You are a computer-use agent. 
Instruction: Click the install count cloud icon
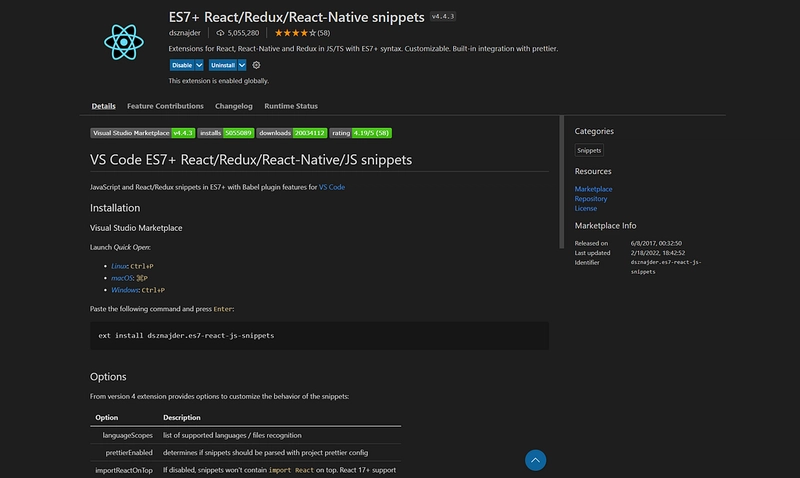(x=220, y=33)
